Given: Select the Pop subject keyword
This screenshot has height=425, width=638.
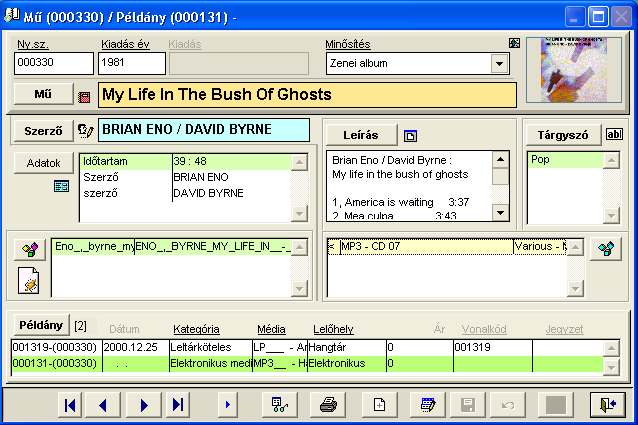Looking at the screenshot, I should click(565, 160).
